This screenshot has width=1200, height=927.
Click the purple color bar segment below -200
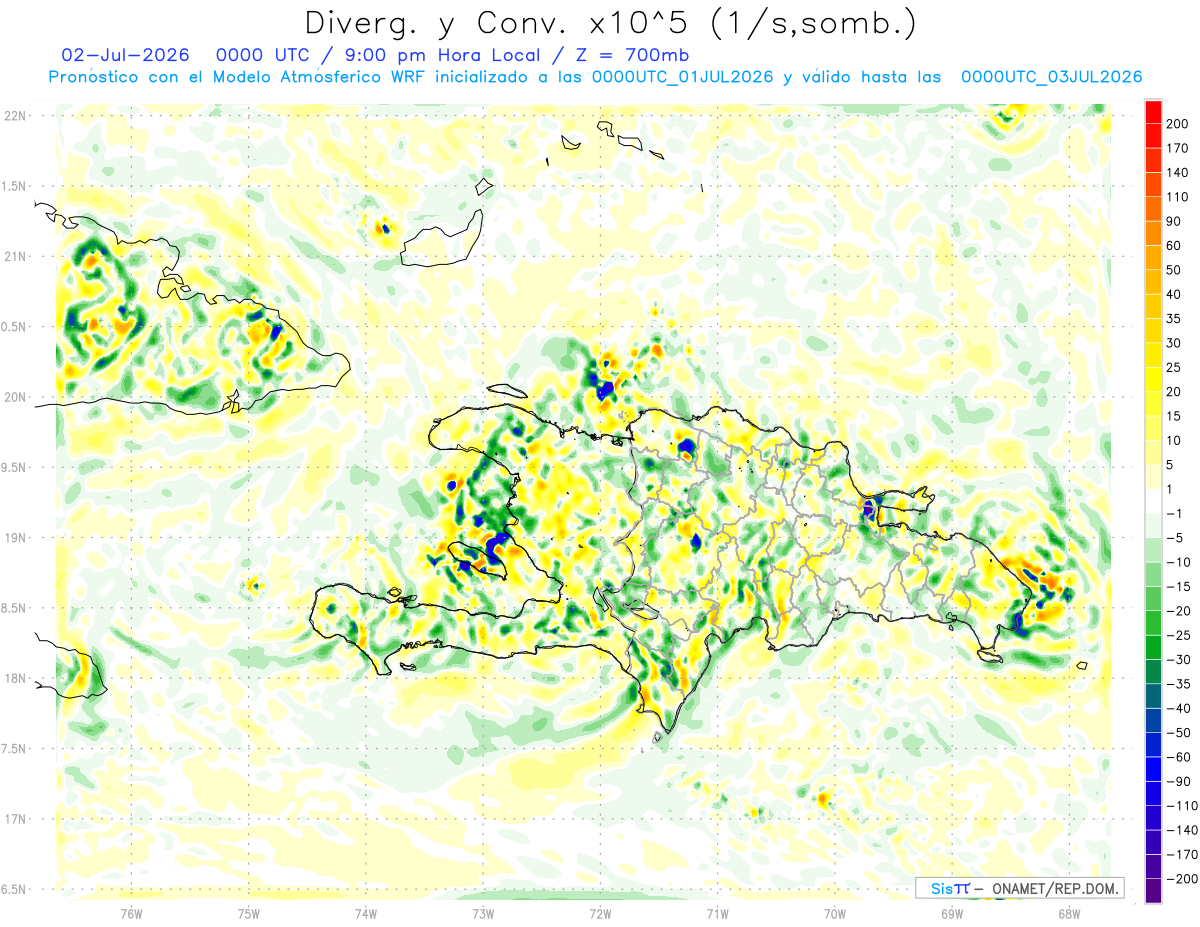[x=1153, y=891]
